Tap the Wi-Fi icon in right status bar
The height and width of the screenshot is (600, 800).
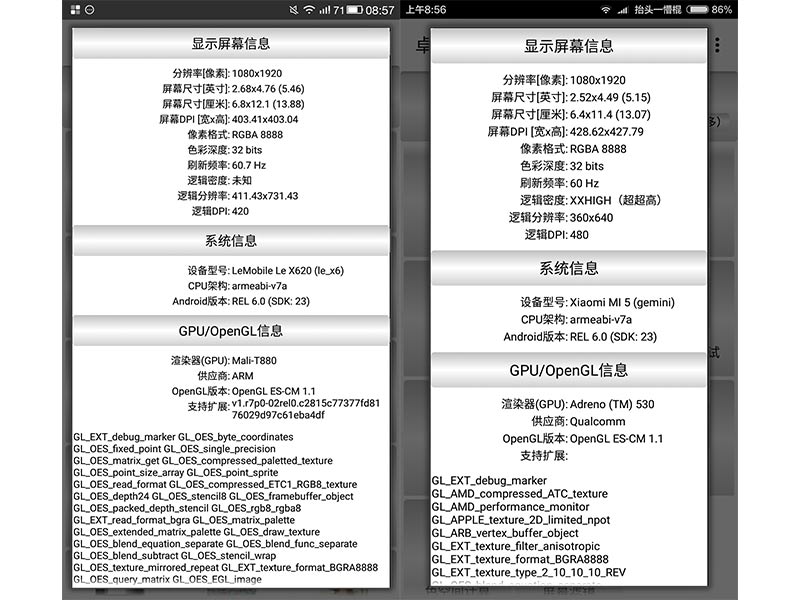coord(605,9)
